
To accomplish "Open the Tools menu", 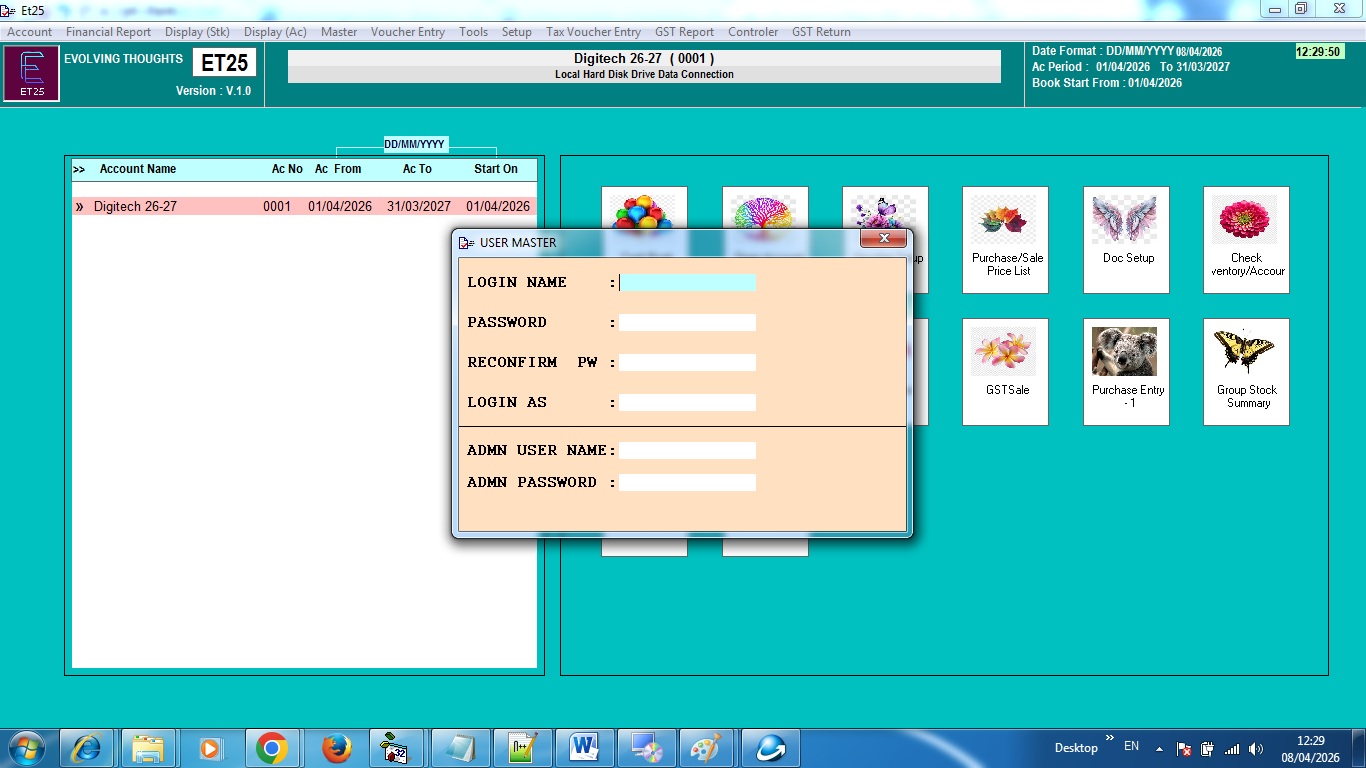I will tap(473, 32).
